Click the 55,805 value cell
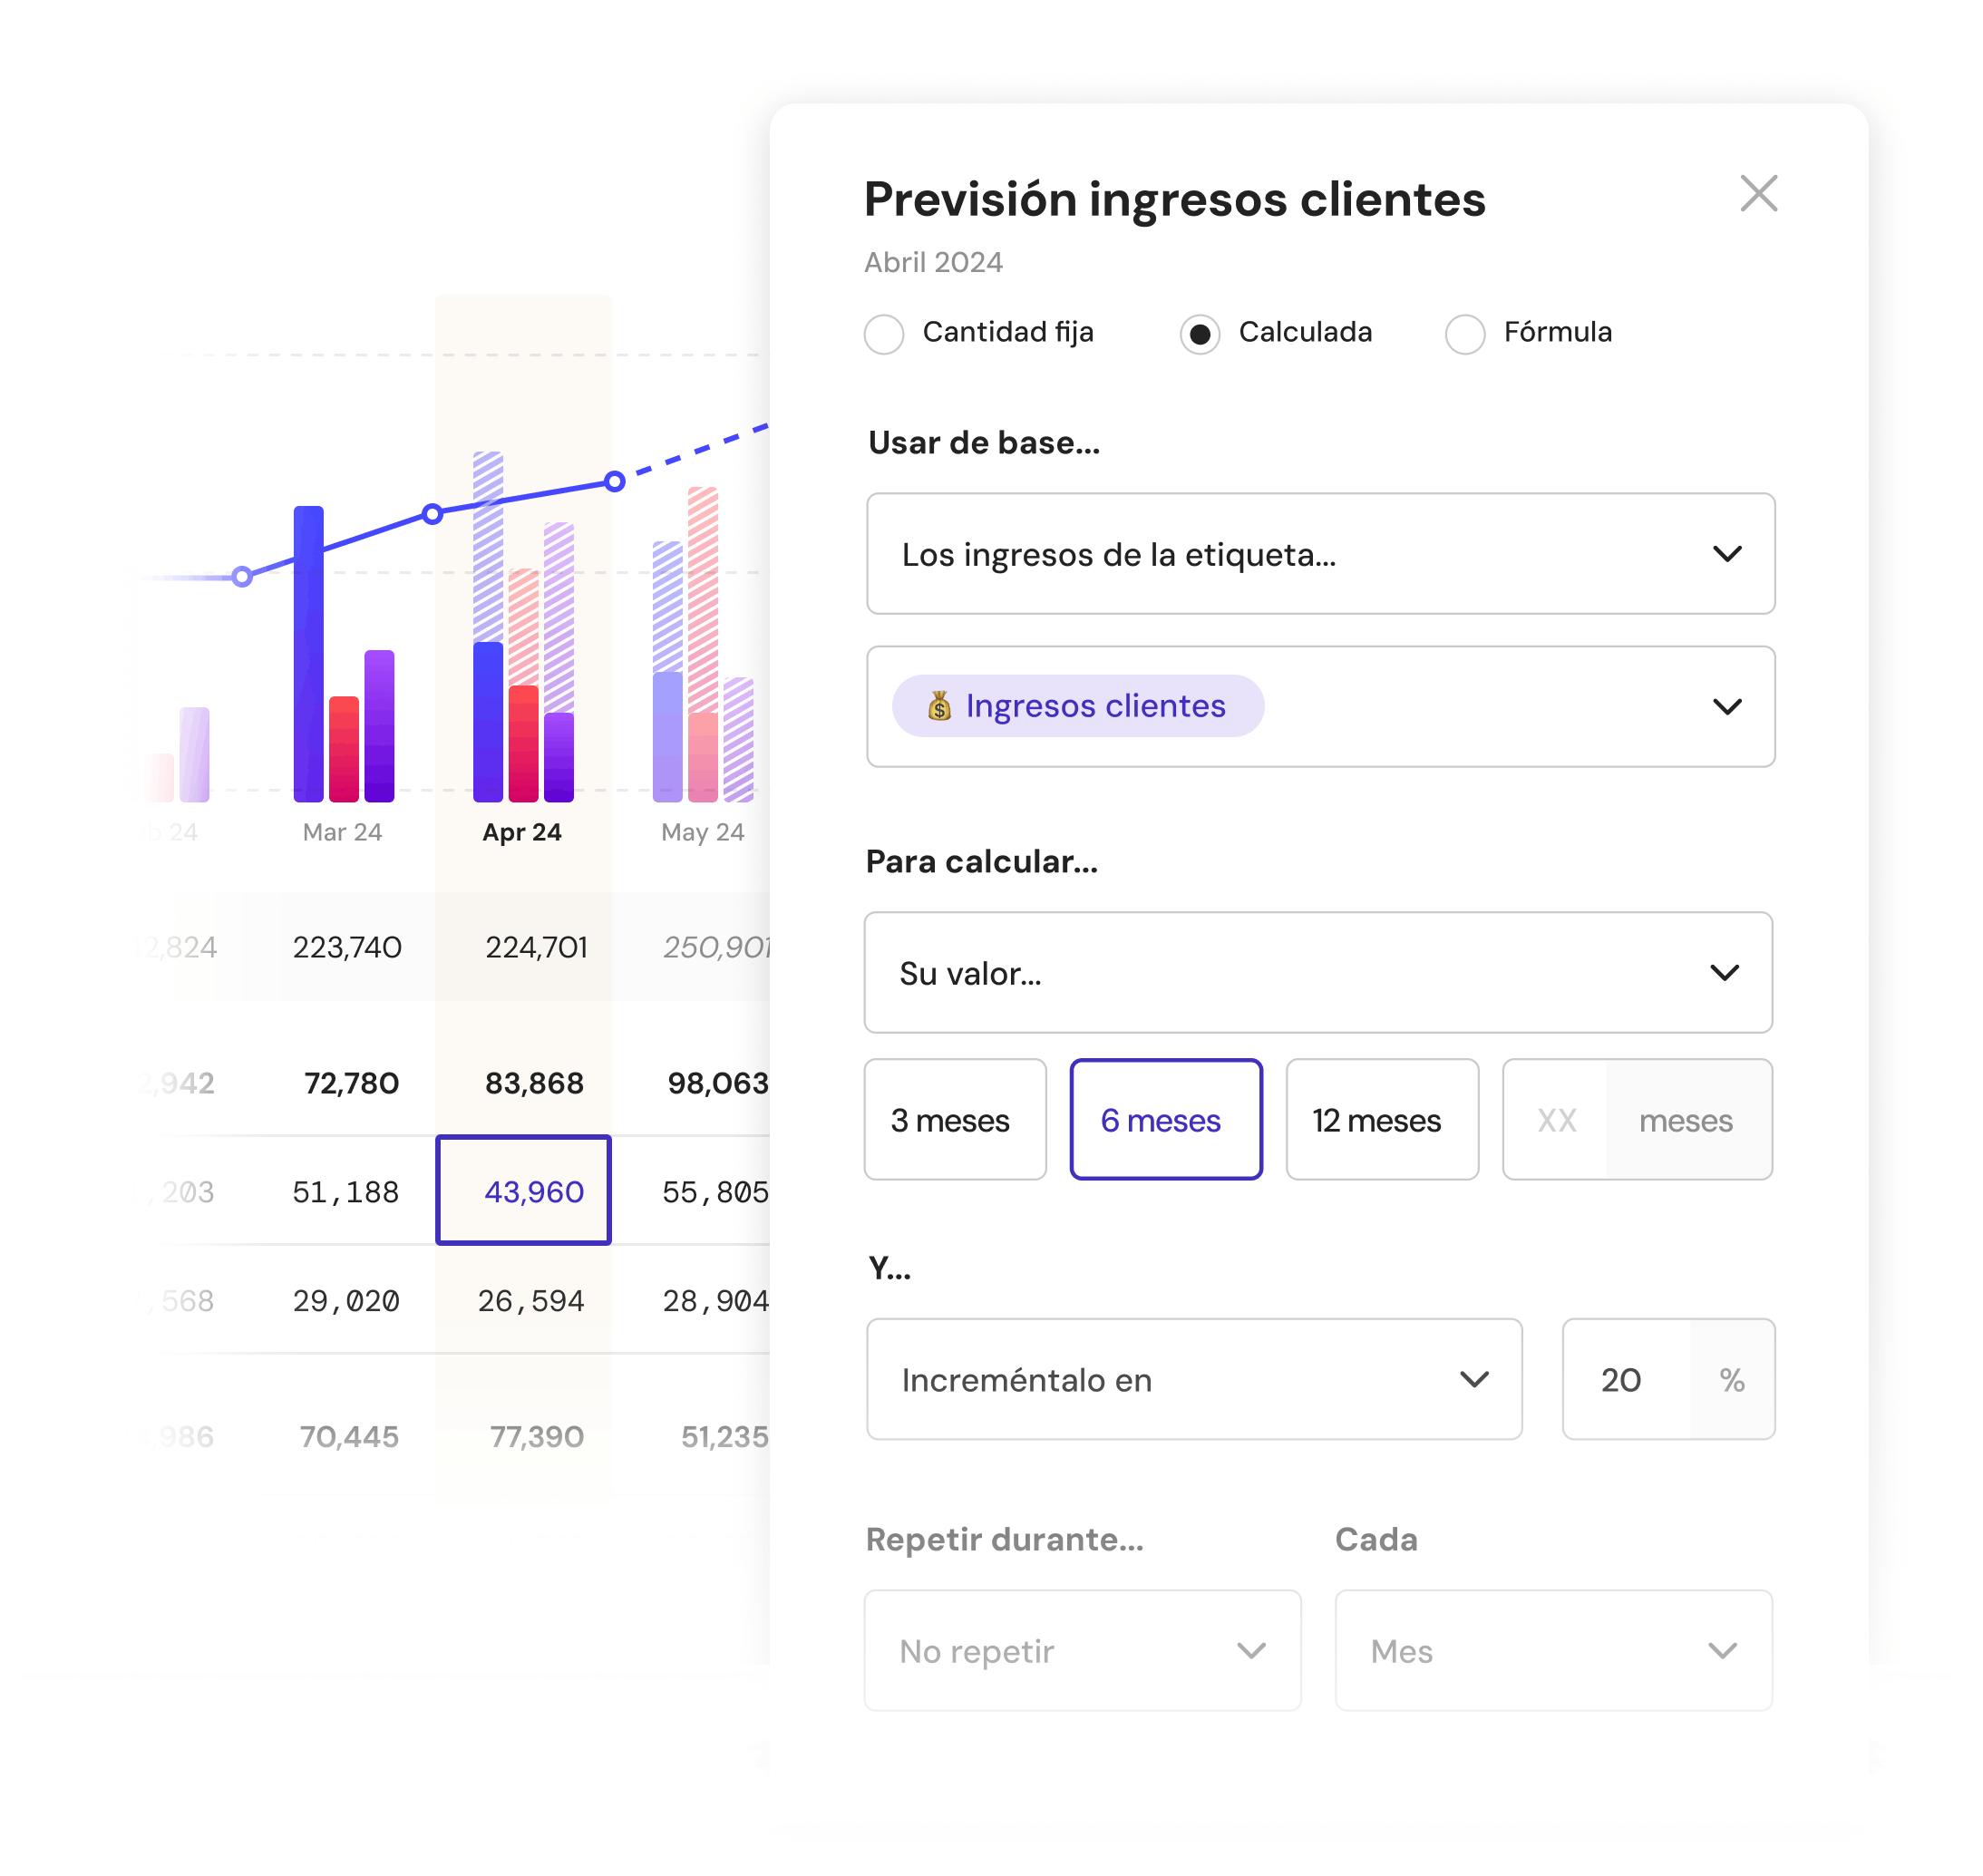1983x1876 pixels. pos(716,1192)
